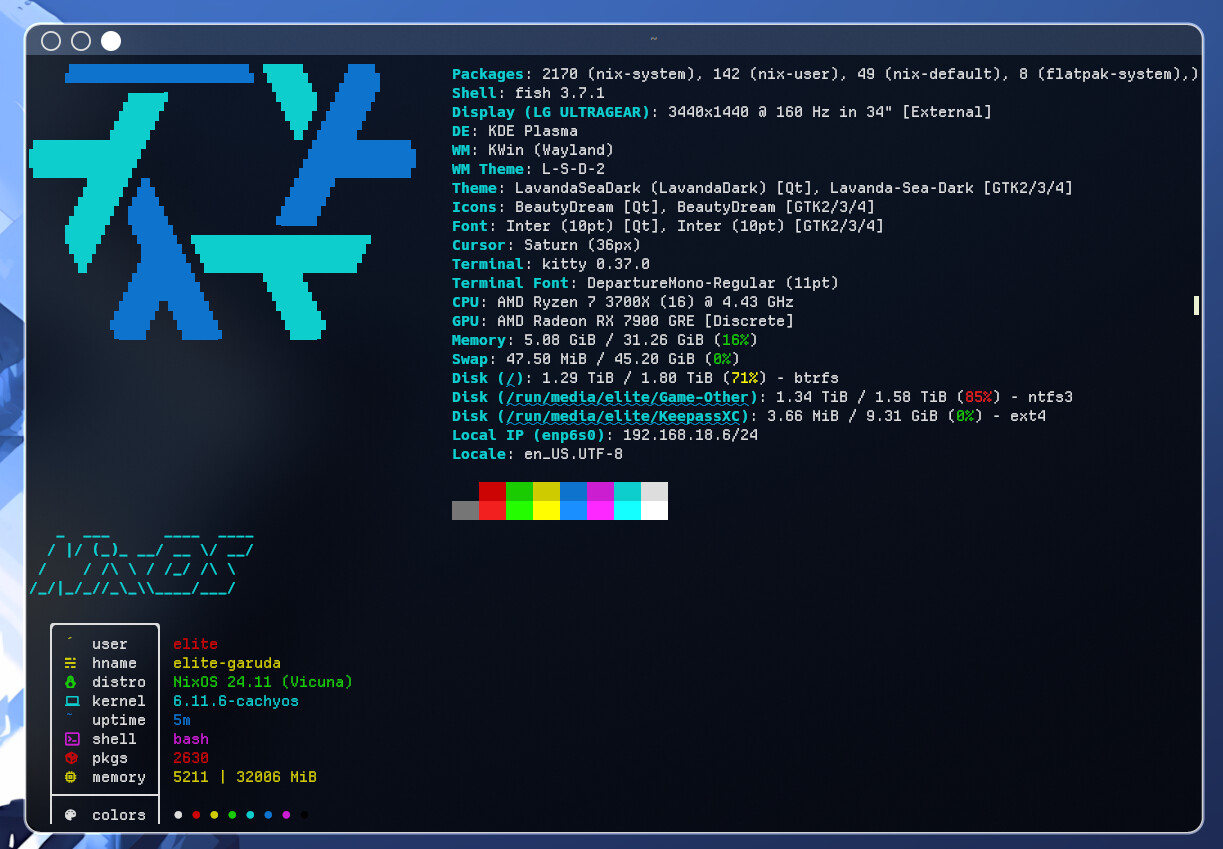Screen dimensions: 1223x849
Task: Click the middle hollow window button
Action: [x=81, y=41]
